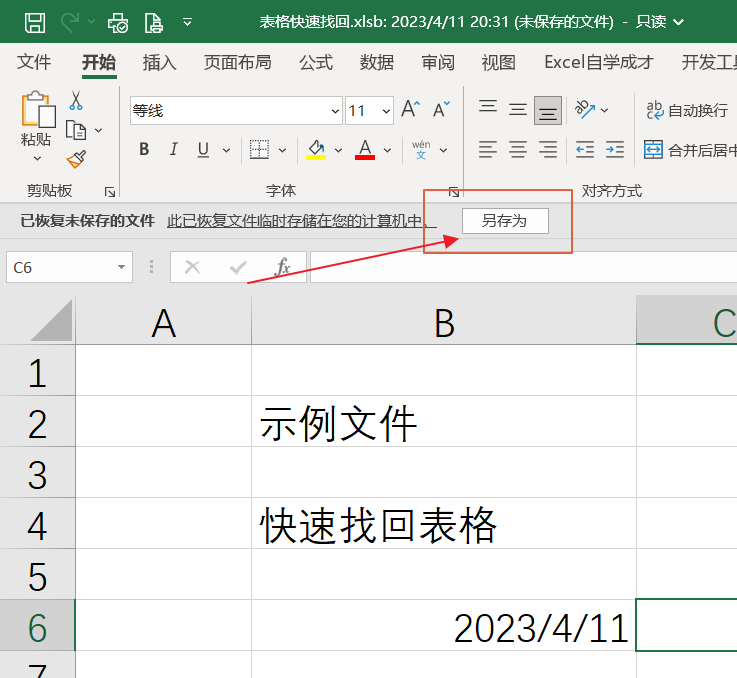
Task: Toggle Bold formatting
Action: click(x=144, y=150)
